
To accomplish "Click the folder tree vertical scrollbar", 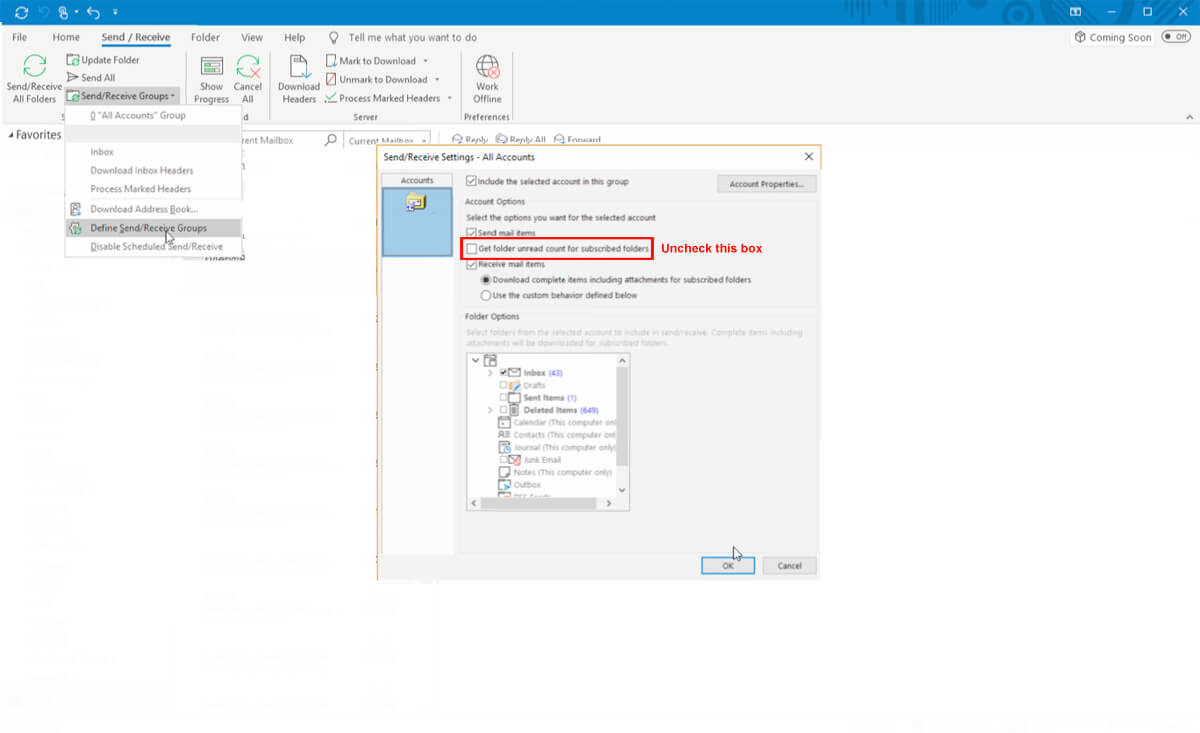I will pyautogui.click(x=622, y=415).
